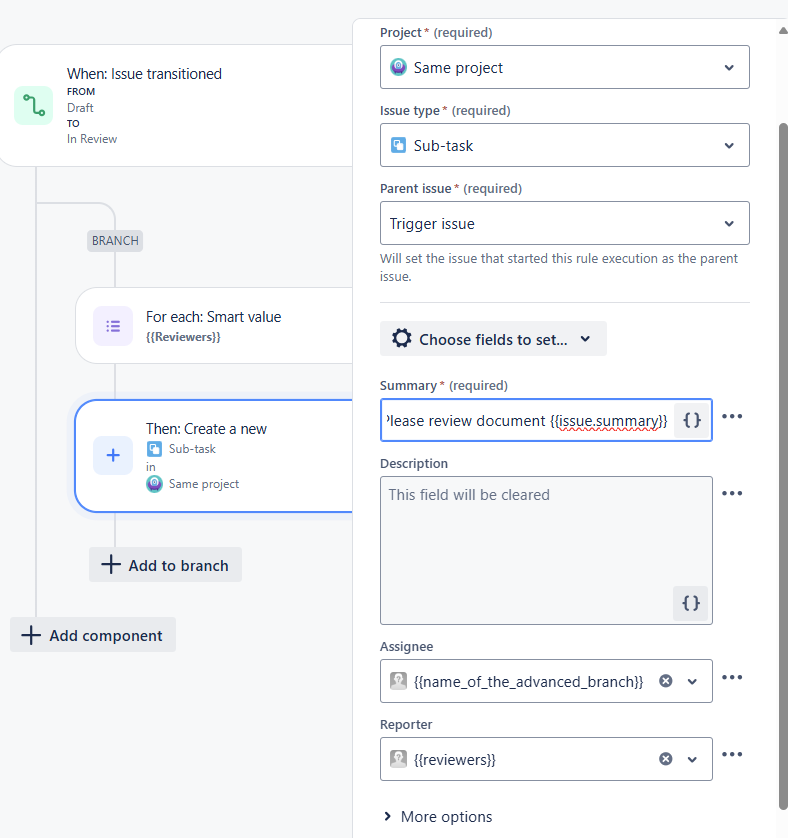The height and width of the screenshot is (838, 788).
Task: Click the blue plus Create action icon
Action: coord(113,455)
